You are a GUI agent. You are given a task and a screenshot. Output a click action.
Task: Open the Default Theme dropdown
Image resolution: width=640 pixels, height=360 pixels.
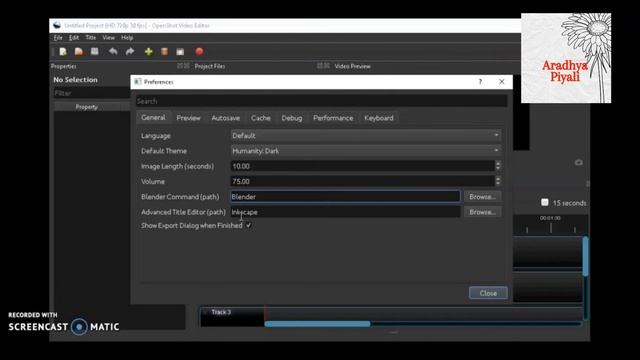coord(366,151)
